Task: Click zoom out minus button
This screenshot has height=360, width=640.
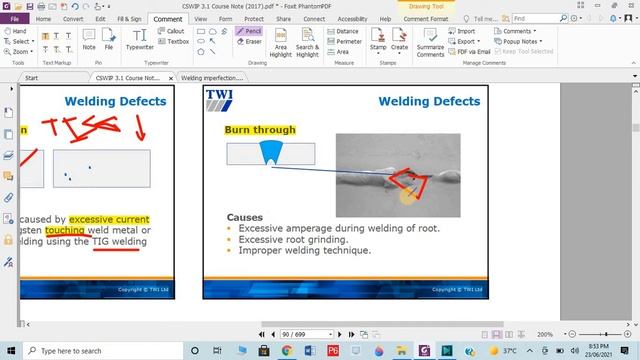Action: click(572, 334)
